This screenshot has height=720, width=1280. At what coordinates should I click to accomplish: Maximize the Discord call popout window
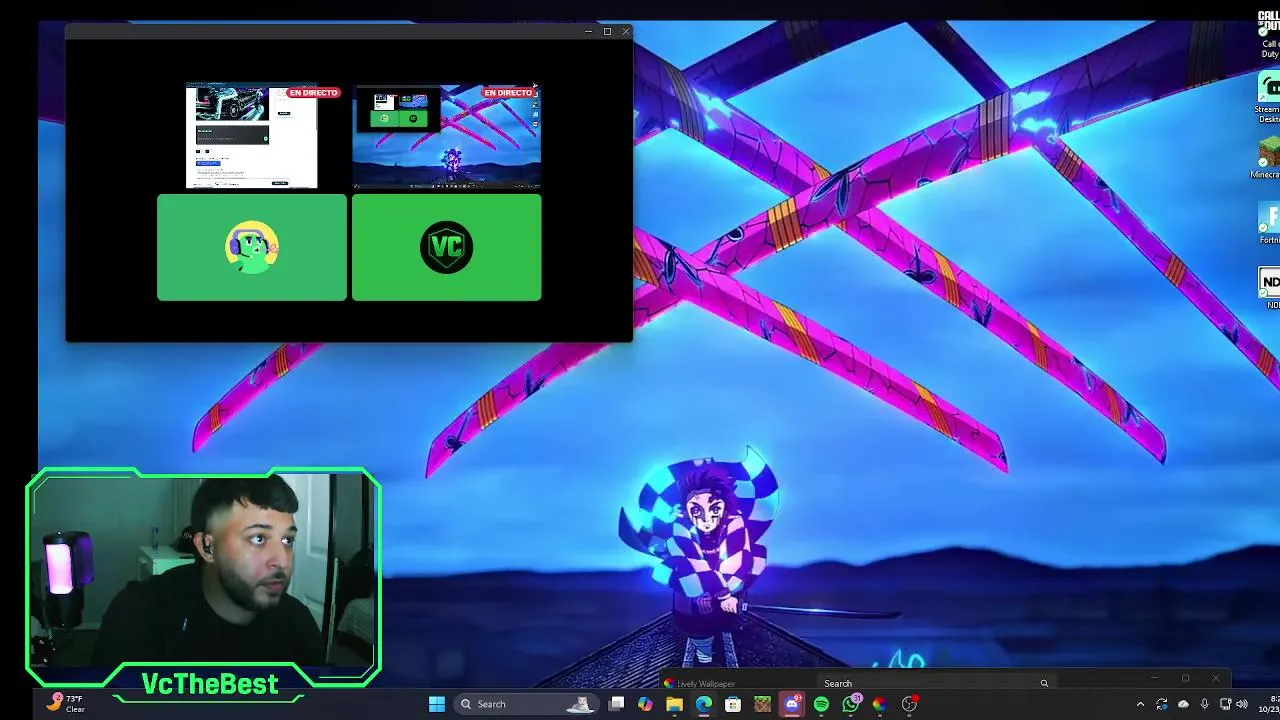(x=607, y=32)
